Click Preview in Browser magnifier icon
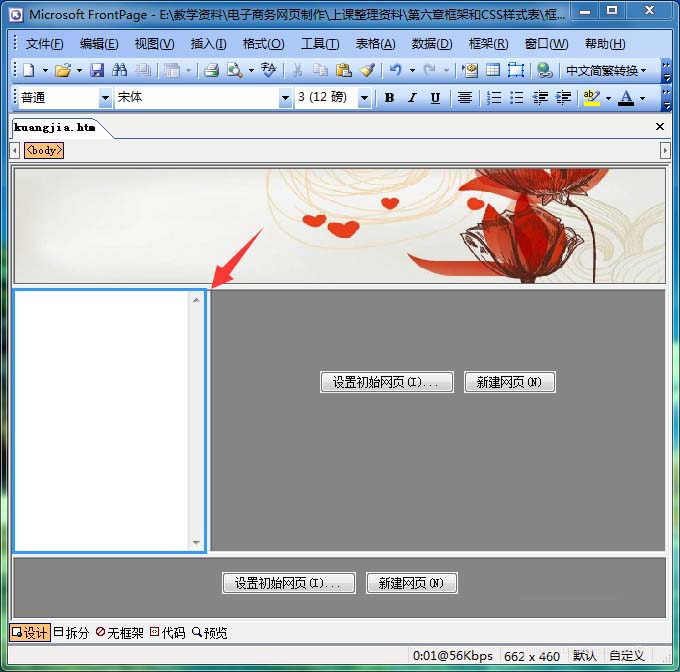Viewport: 680px width, 672px height. (x=235, y=70)
